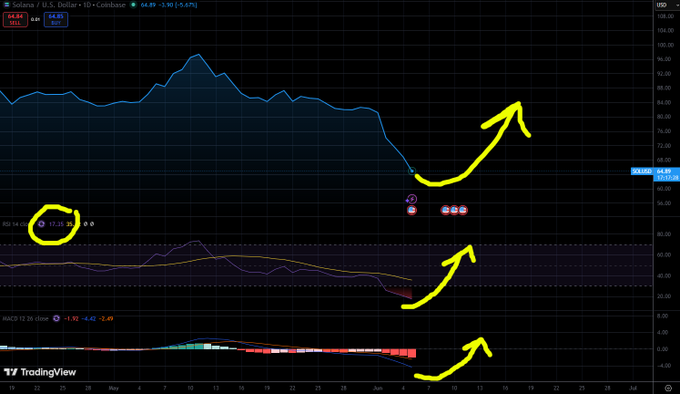Image resolution: width=680 pixels, height=394 pixels.
Task: Click the MACD indicator settings icon
Action: [x=56, y=319]
